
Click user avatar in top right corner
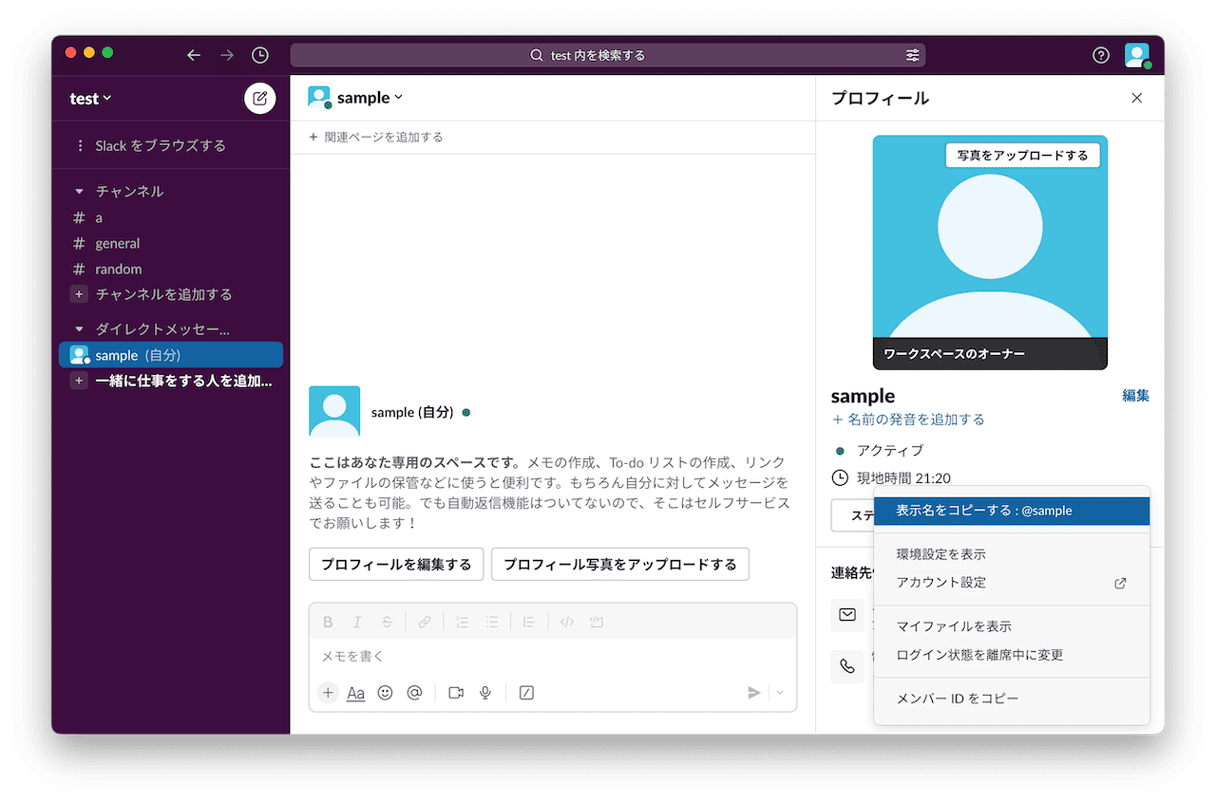pyautogui.click(x=1137, y=55)
